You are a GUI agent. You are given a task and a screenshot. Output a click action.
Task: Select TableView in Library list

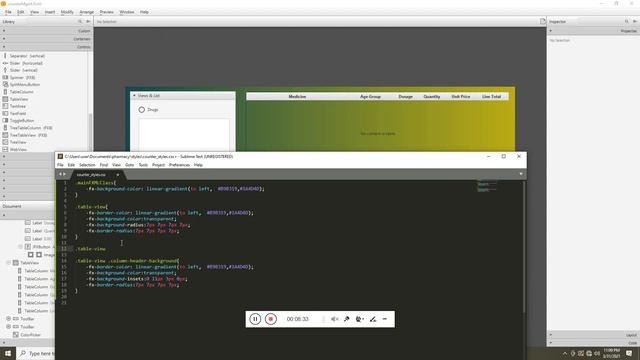[19, 99]
